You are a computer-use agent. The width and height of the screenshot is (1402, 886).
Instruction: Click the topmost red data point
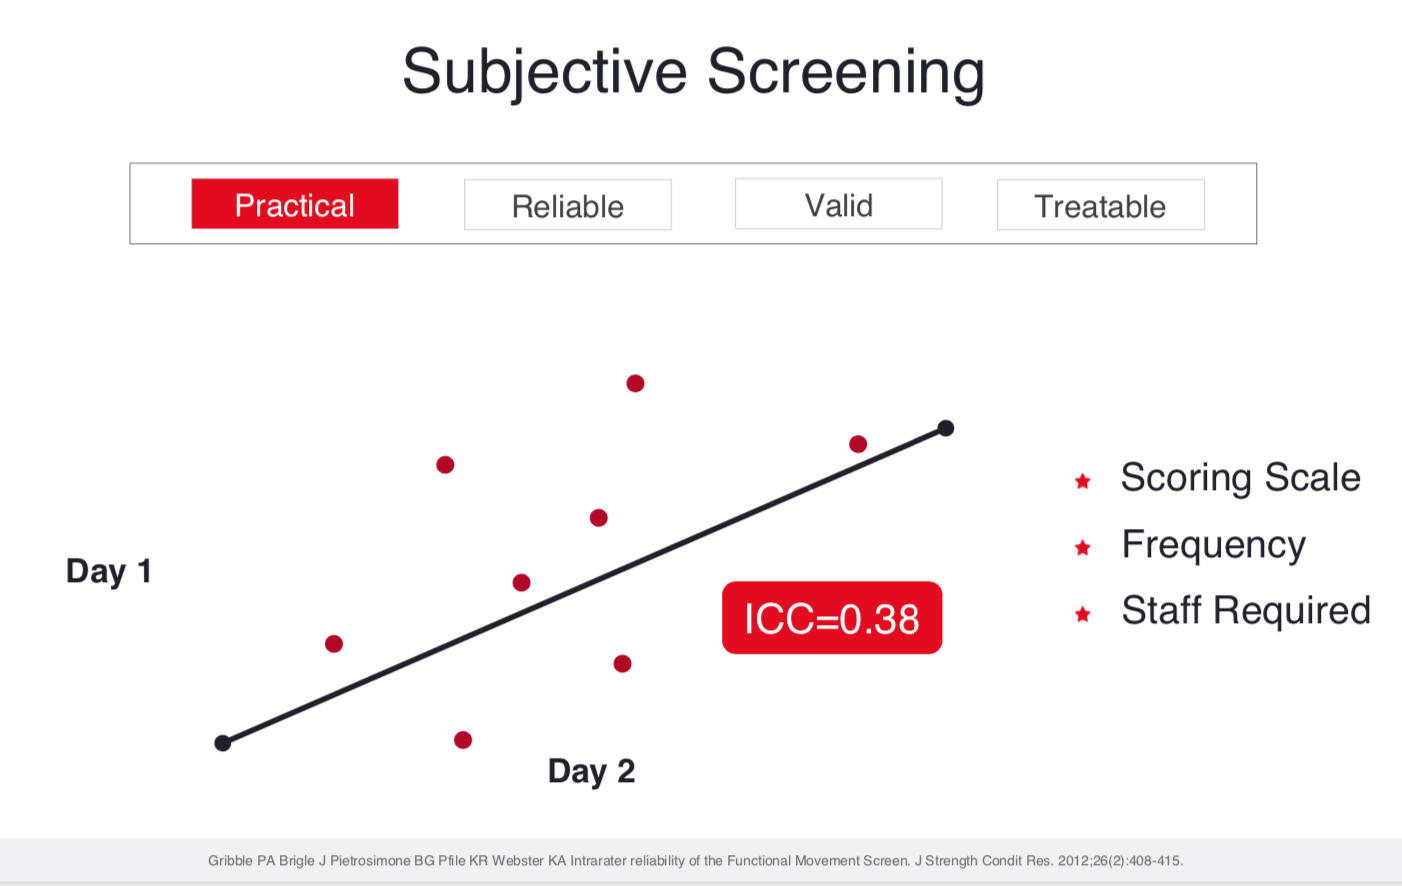point(635,383)
